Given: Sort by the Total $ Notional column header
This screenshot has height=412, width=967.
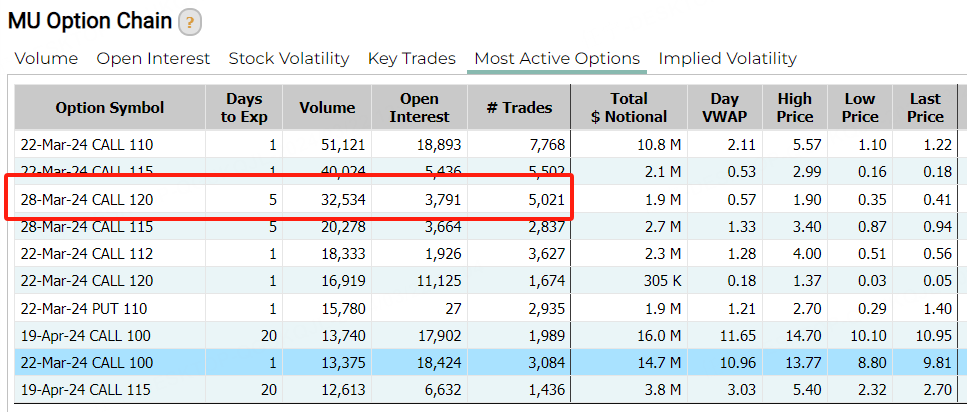Looking at the screenshot, I should (x=629, y=108).
